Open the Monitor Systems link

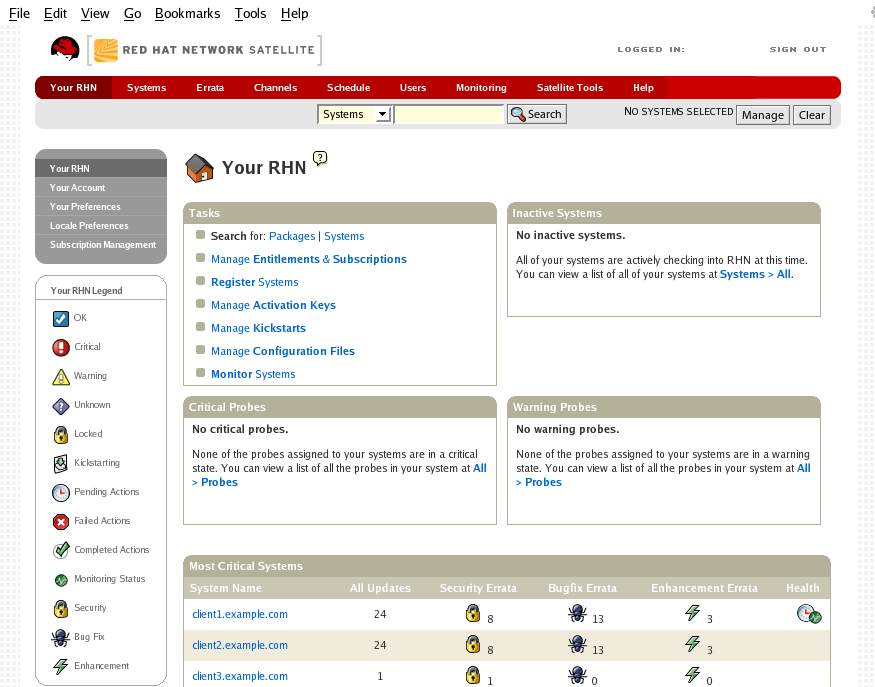click(x=253, y=374)
